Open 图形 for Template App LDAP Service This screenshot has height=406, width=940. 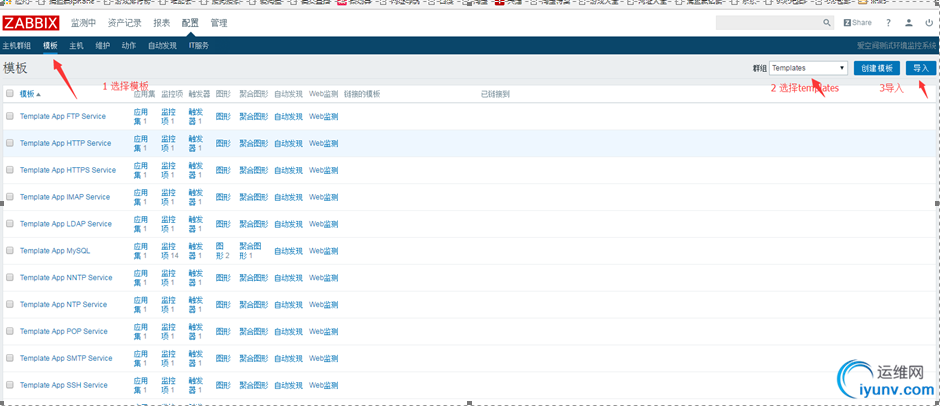click(223, 224)
